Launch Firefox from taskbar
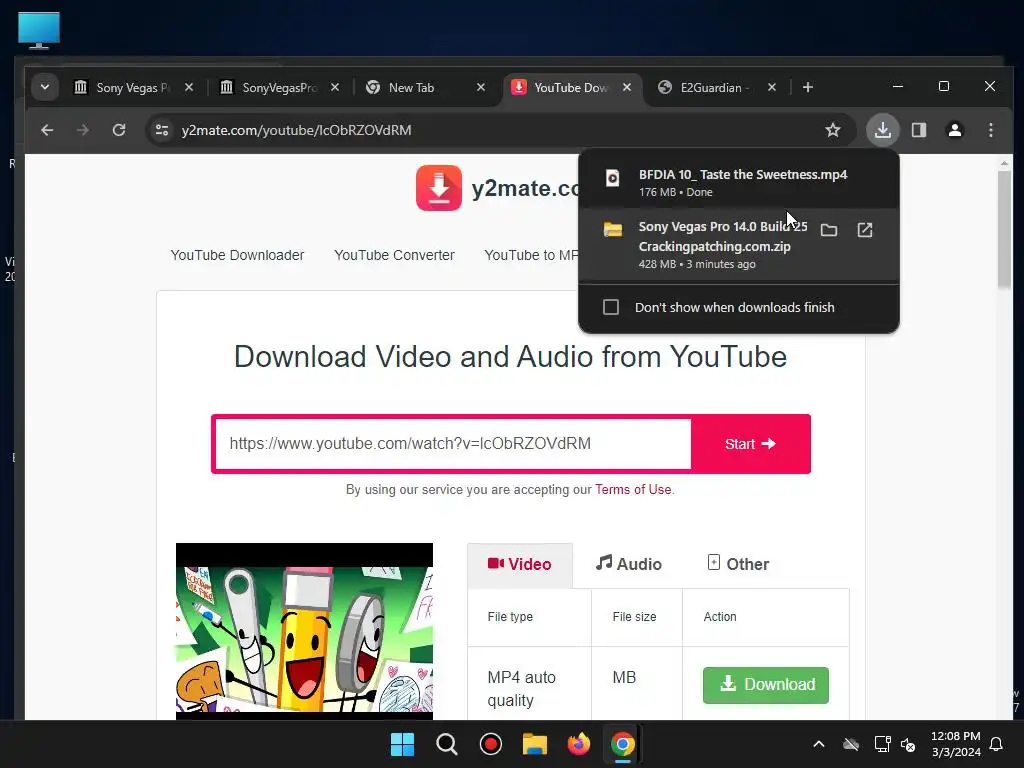The height and width of the screenshot is (768, 1024). pyautogui.click(x=579, y=744)
